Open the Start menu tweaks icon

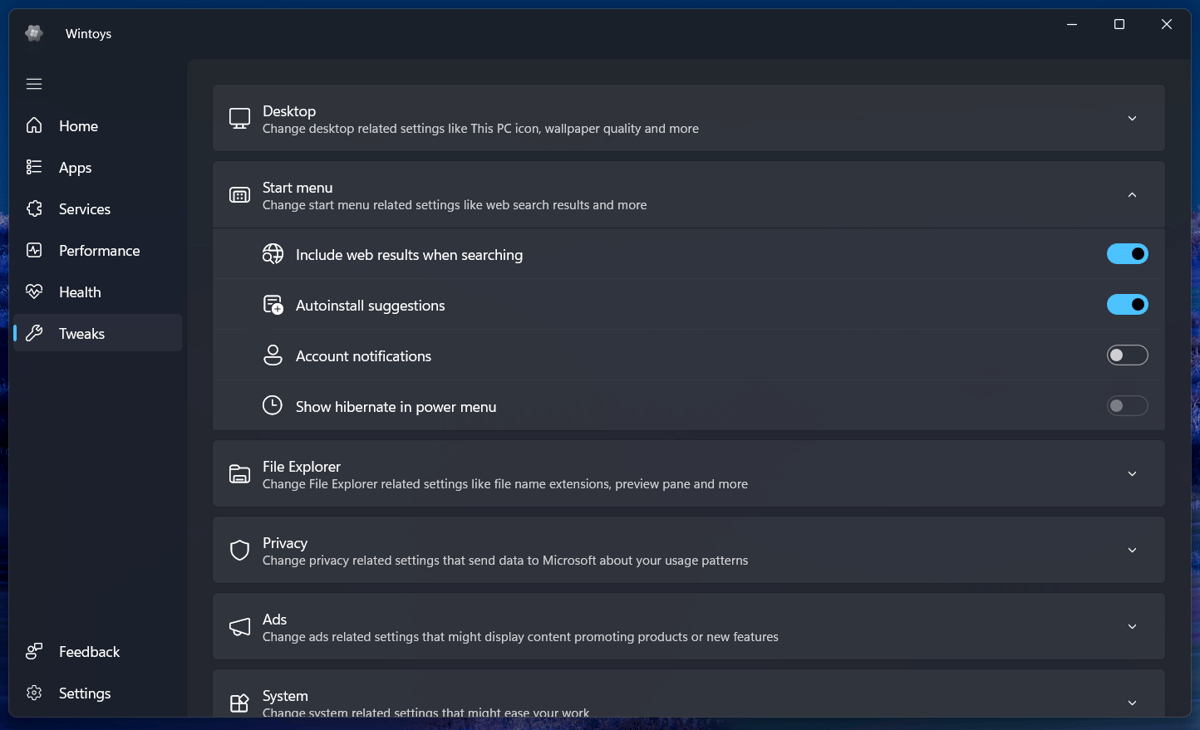(x=239, y=195)
